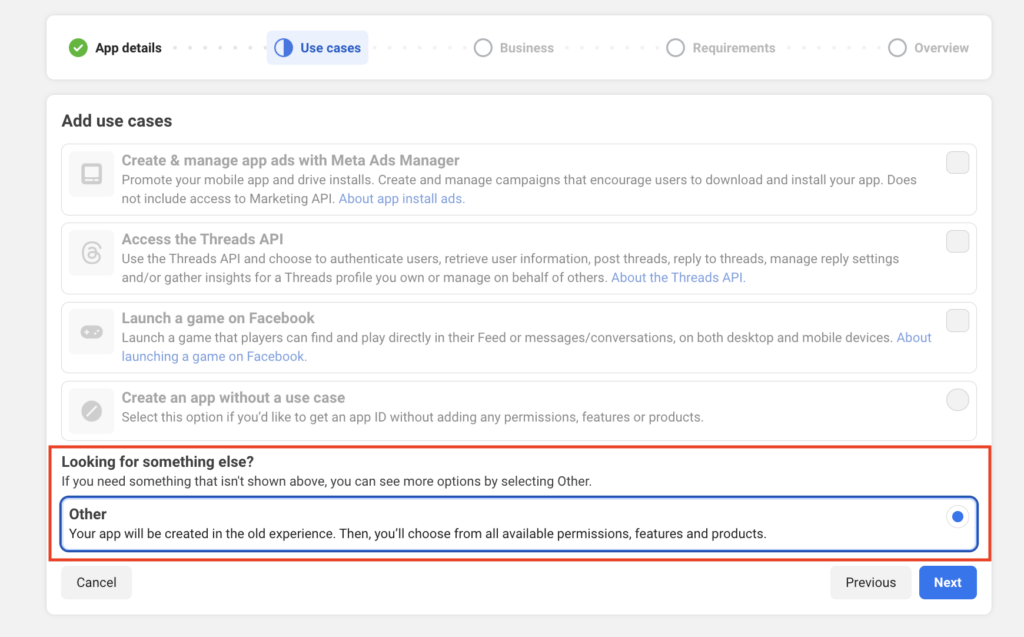Viewport: 1024px width, 637px height.
Task: Click the Meta Ads Manager monitor icon
Action: 92,176
